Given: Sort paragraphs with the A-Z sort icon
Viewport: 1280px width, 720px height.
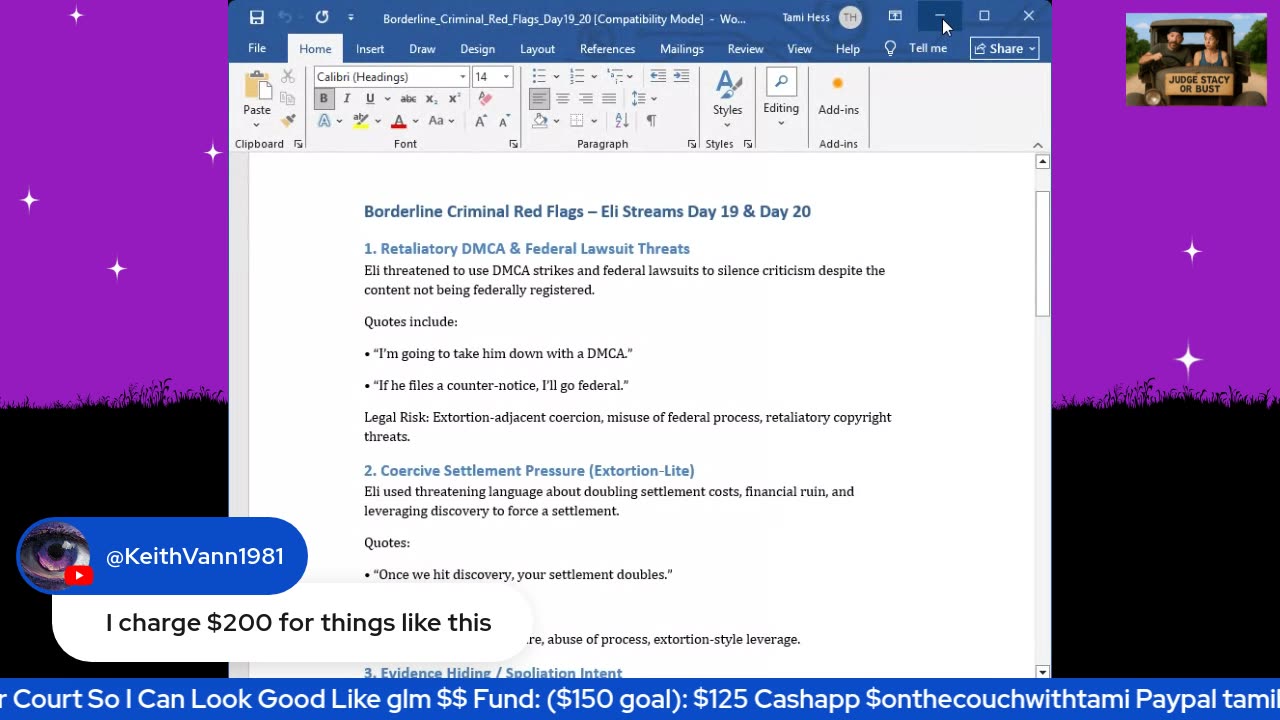Looking at the screenshot, I should coord(622,121).
